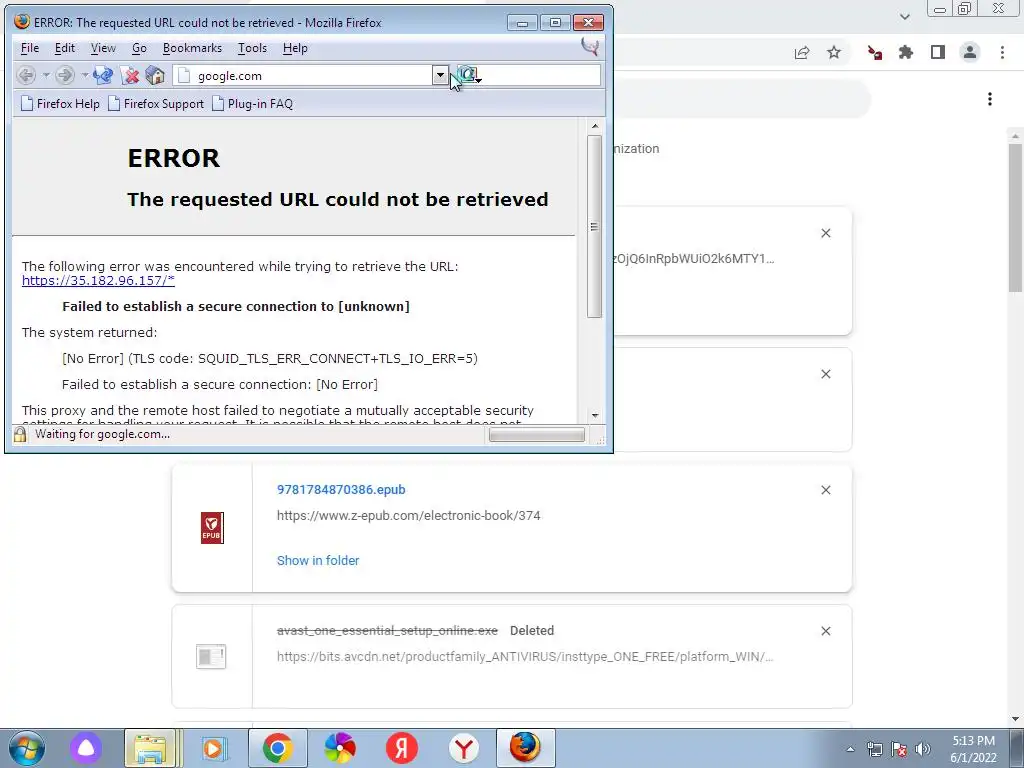Open the Firefox Help bookmark
The image size is (1024, 768).
click(60, 104)
